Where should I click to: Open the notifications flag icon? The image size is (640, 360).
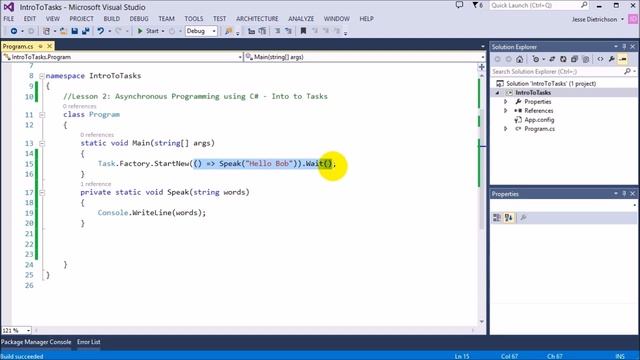[478, 5]
